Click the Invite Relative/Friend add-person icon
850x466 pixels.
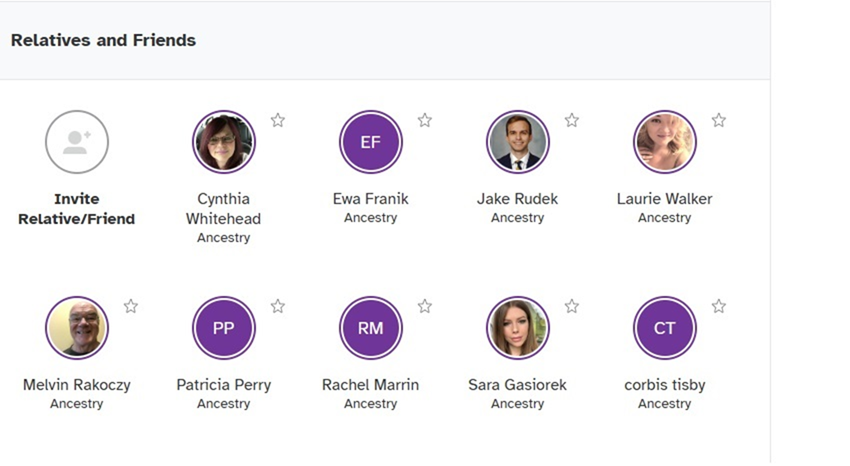(x=77, y=142)
